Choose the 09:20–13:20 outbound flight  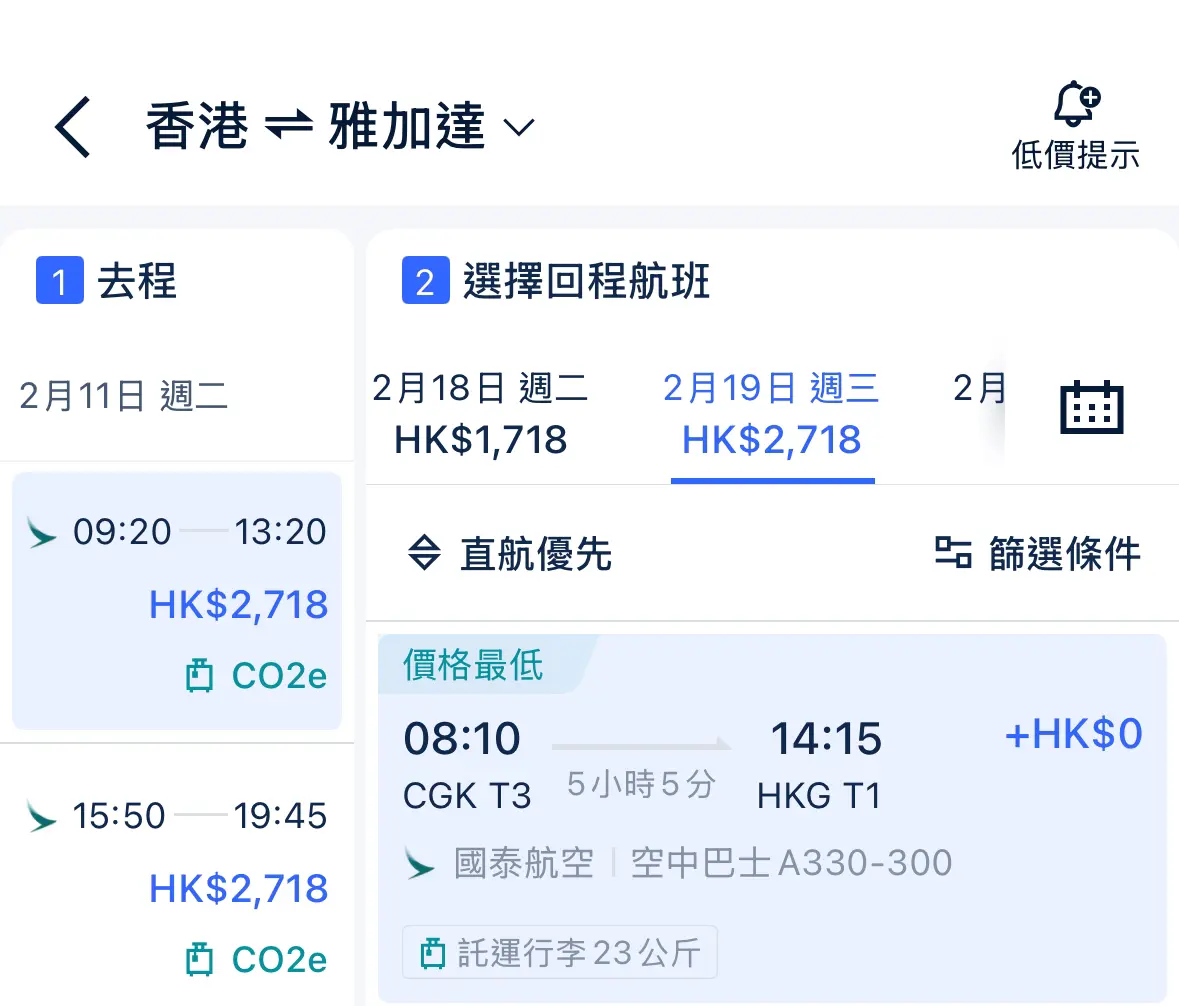click(x=177, y=601)
